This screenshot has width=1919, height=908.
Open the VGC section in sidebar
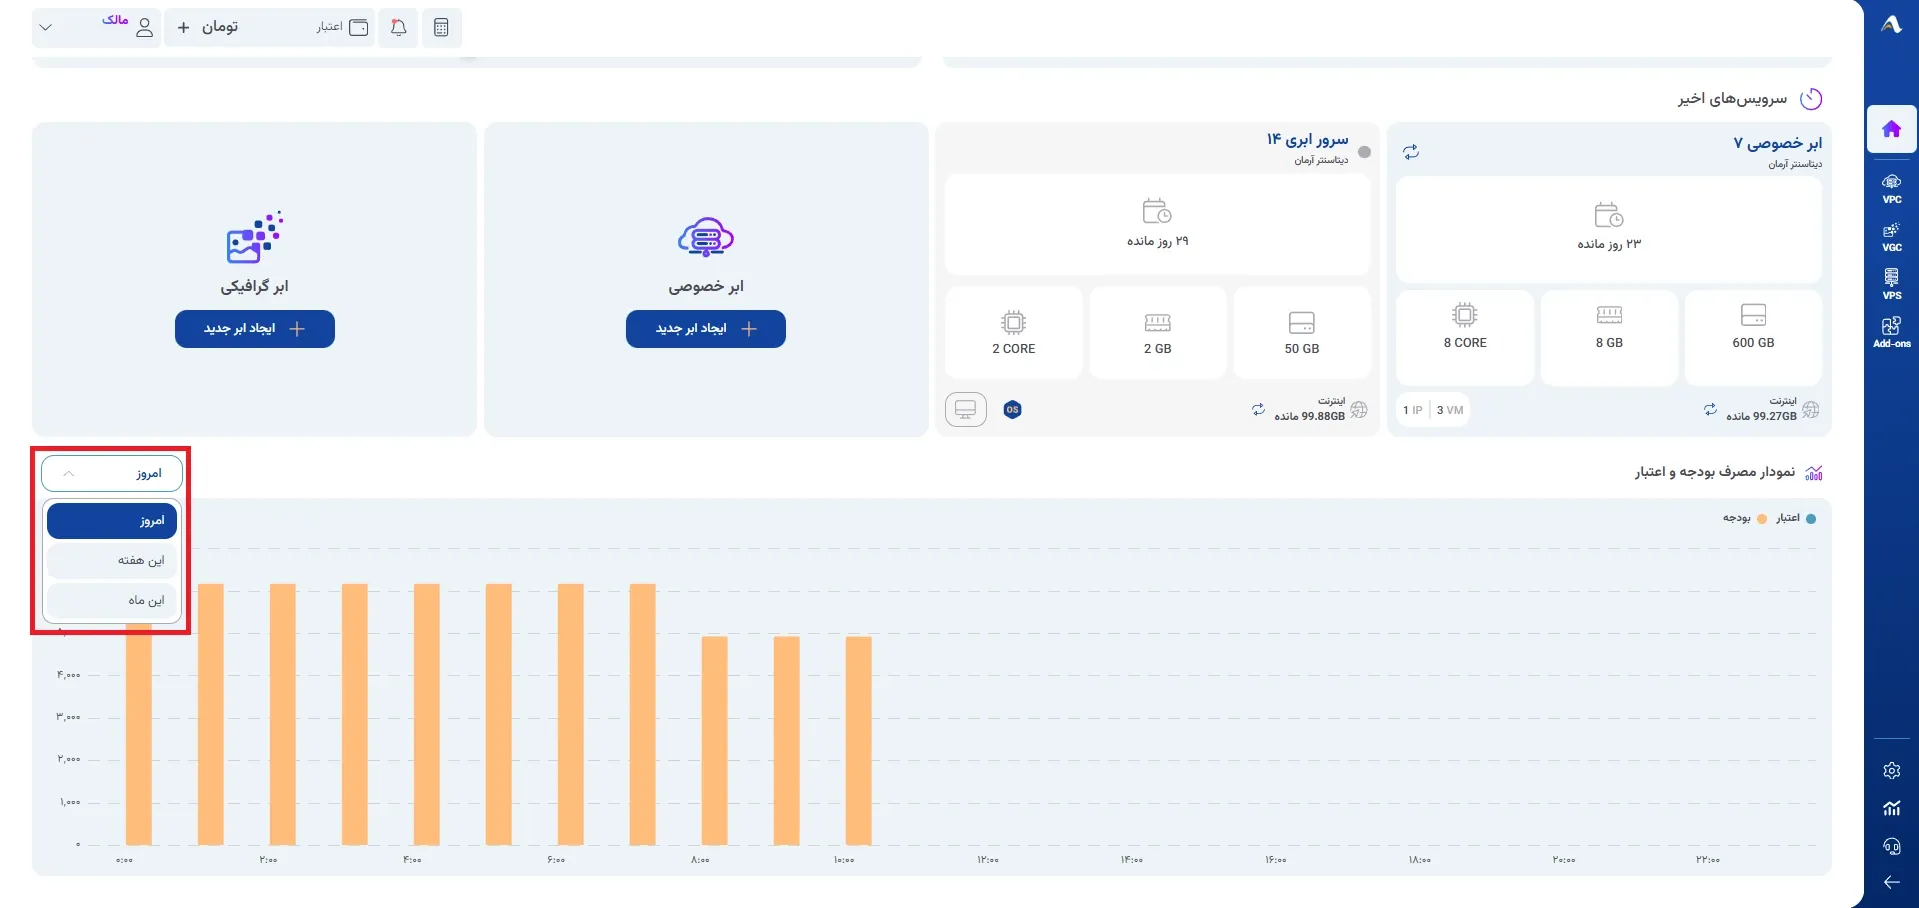tap(1891, 236)
